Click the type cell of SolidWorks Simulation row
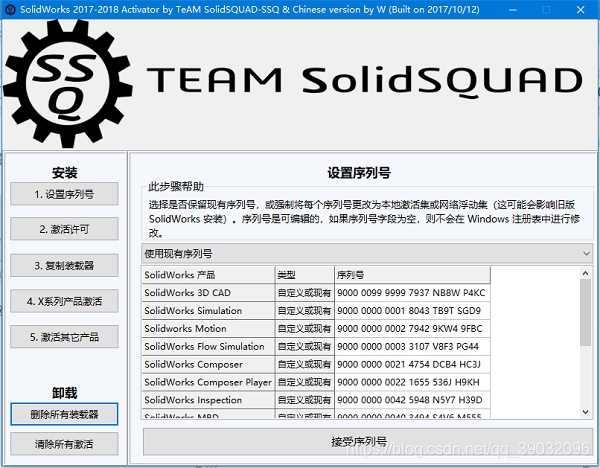 (x=305, y=310)
